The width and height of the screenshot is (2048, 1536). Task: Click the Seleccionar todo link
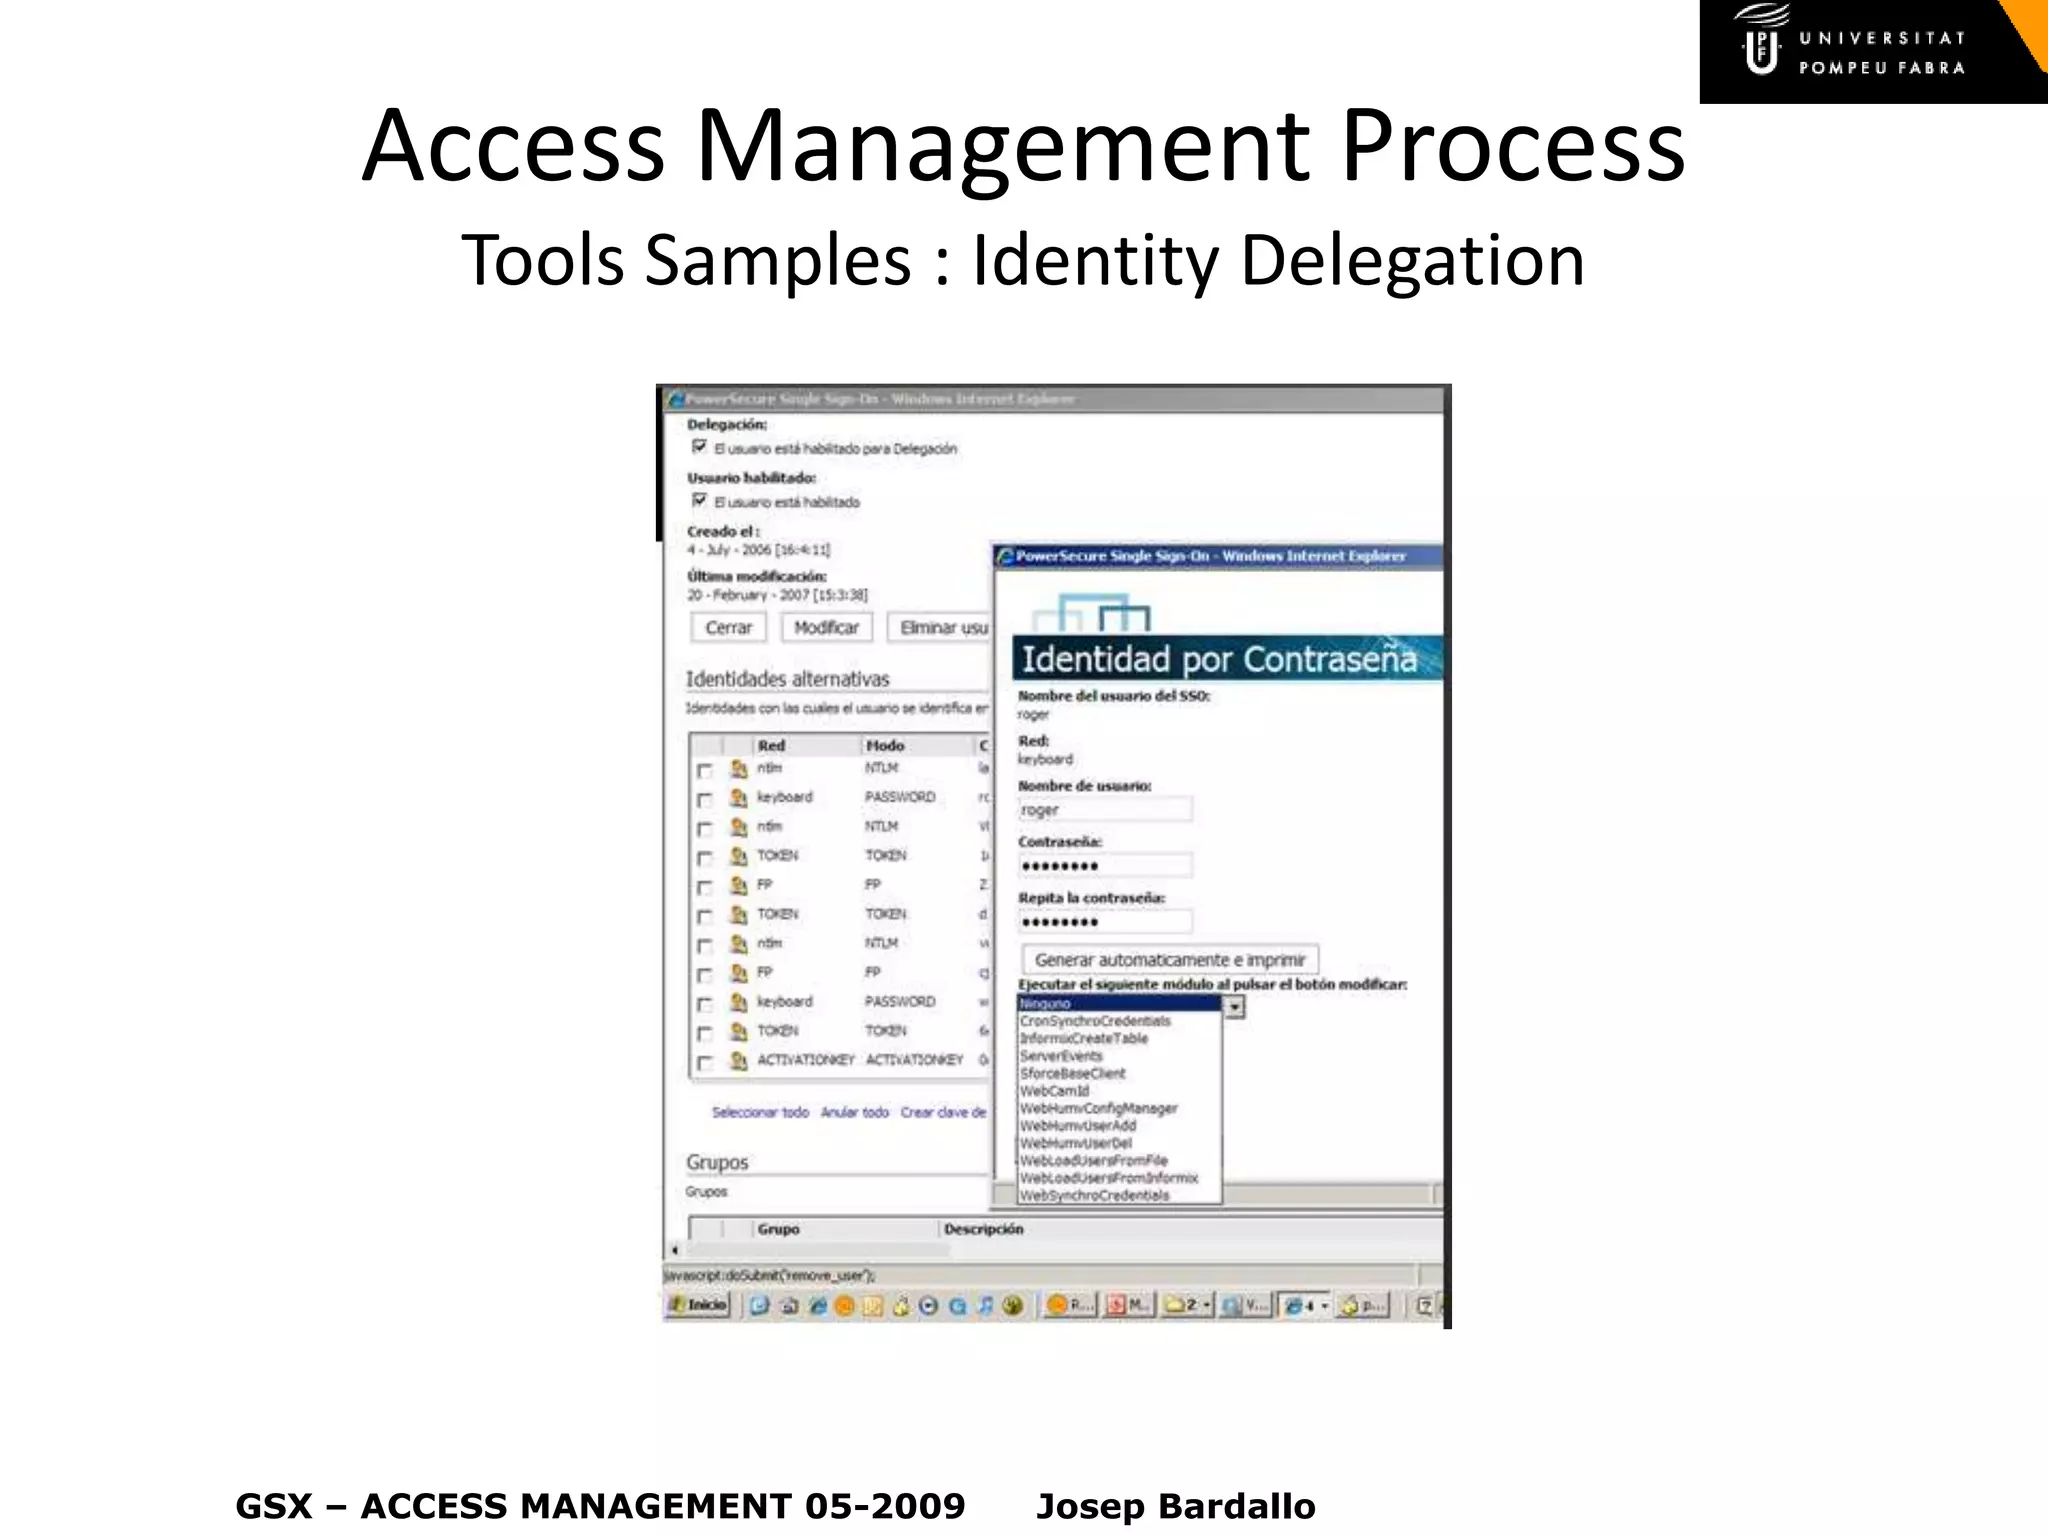pyautogui.click(x=760, y=1112)
